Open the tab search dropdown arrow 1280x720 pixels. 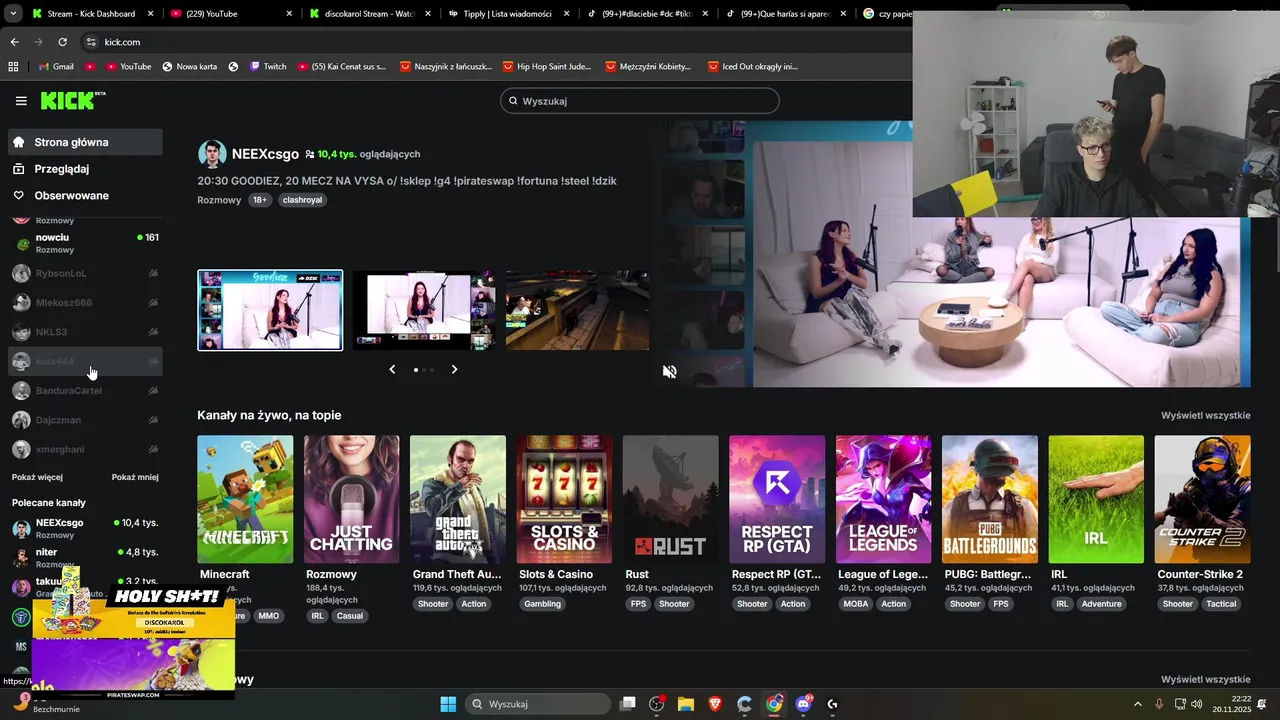point(12,14)
